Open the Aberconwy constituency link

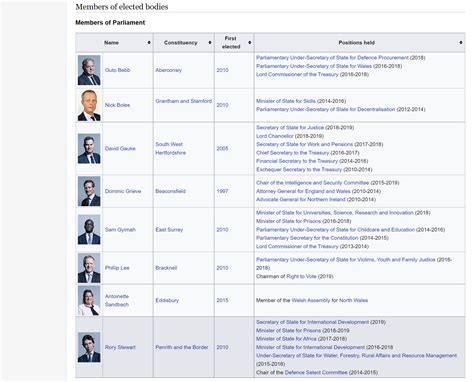coord(168,70)
